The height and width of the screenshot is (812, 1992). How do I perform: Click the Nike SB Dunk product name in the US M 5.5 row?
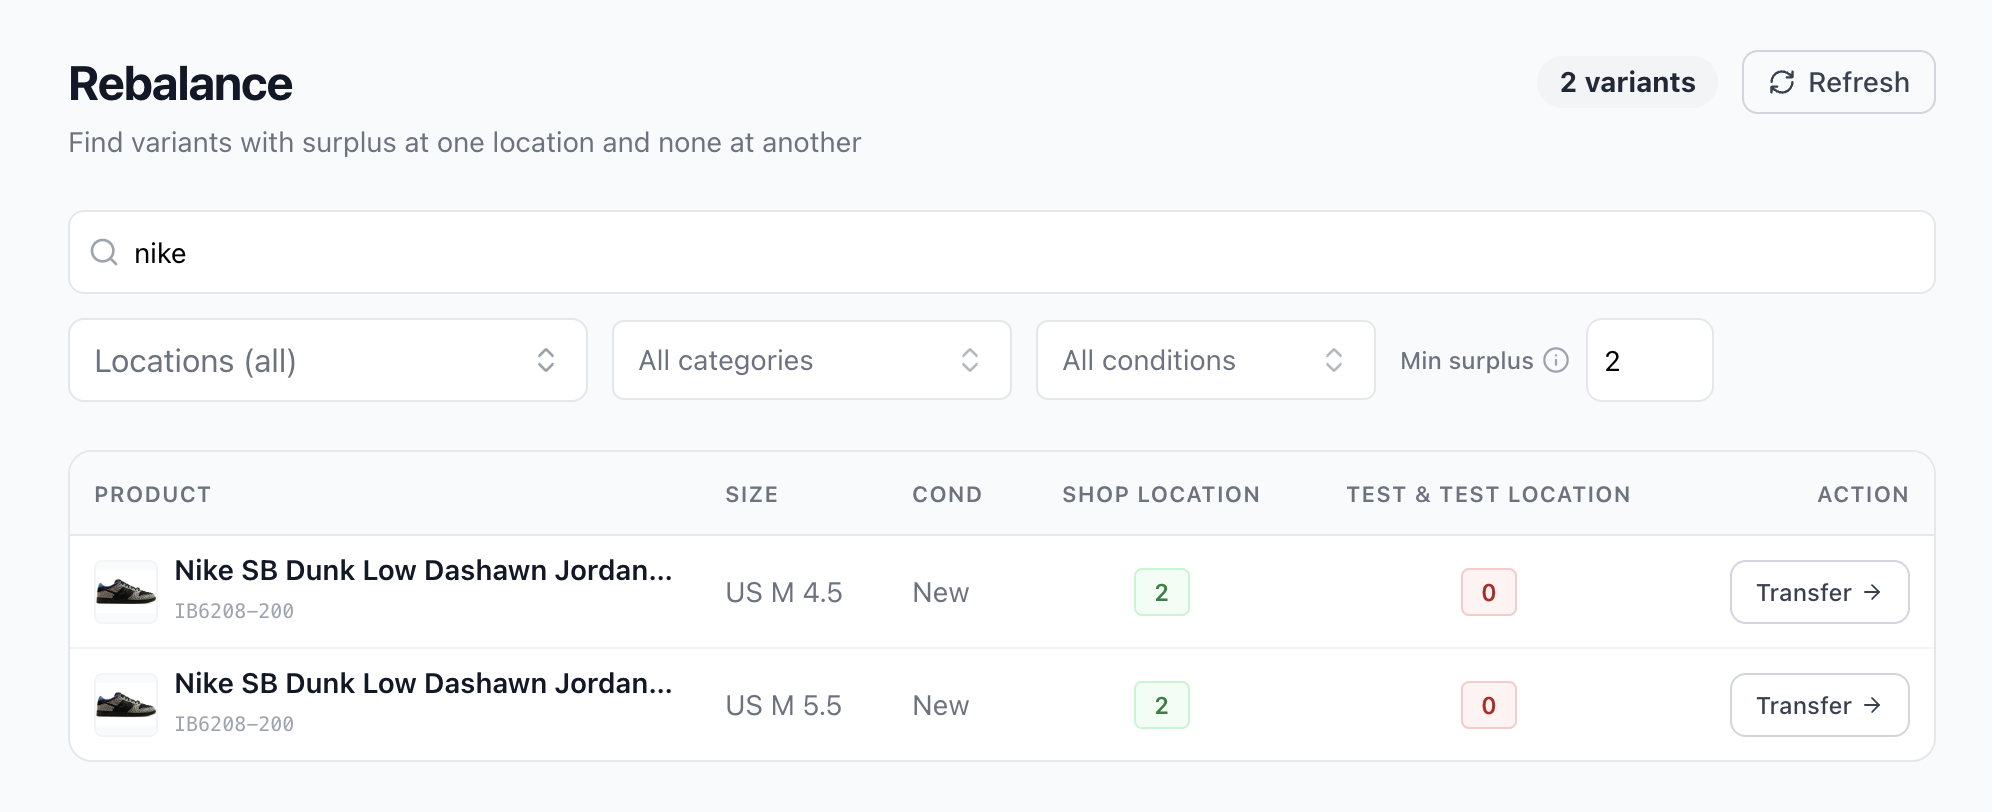pos(423,683)
